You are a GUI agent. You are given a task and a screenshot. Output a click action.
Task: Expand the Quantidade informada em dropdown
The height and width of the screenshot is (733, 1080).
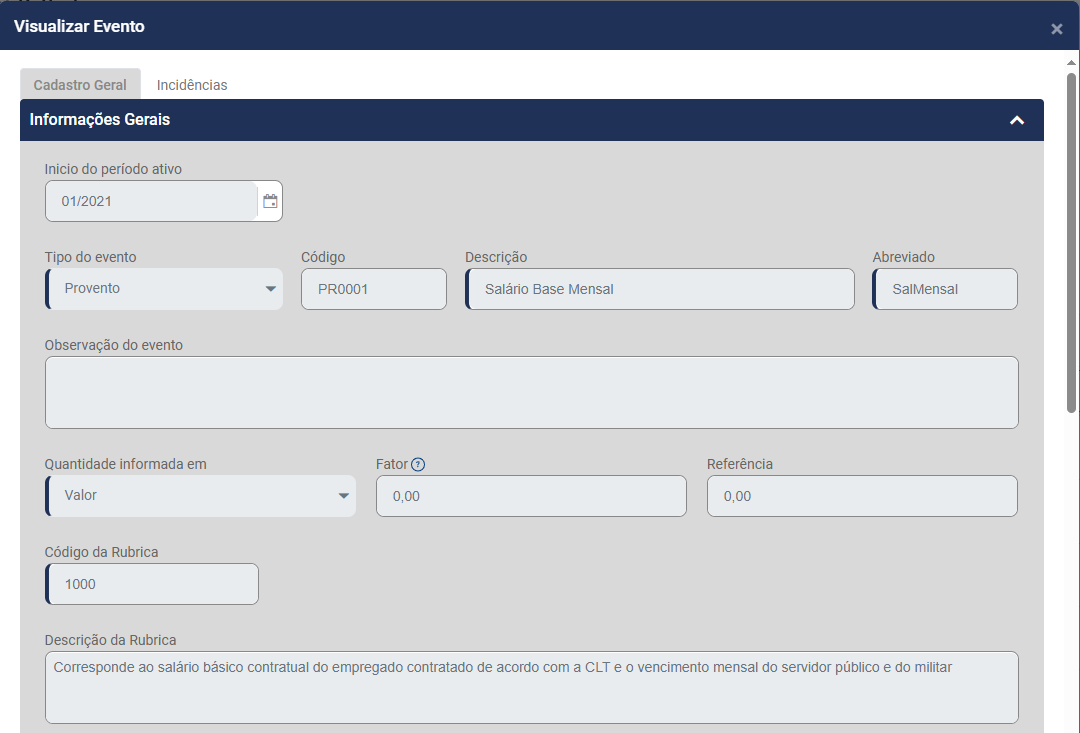pyautogui.click(x=343, y=496)
